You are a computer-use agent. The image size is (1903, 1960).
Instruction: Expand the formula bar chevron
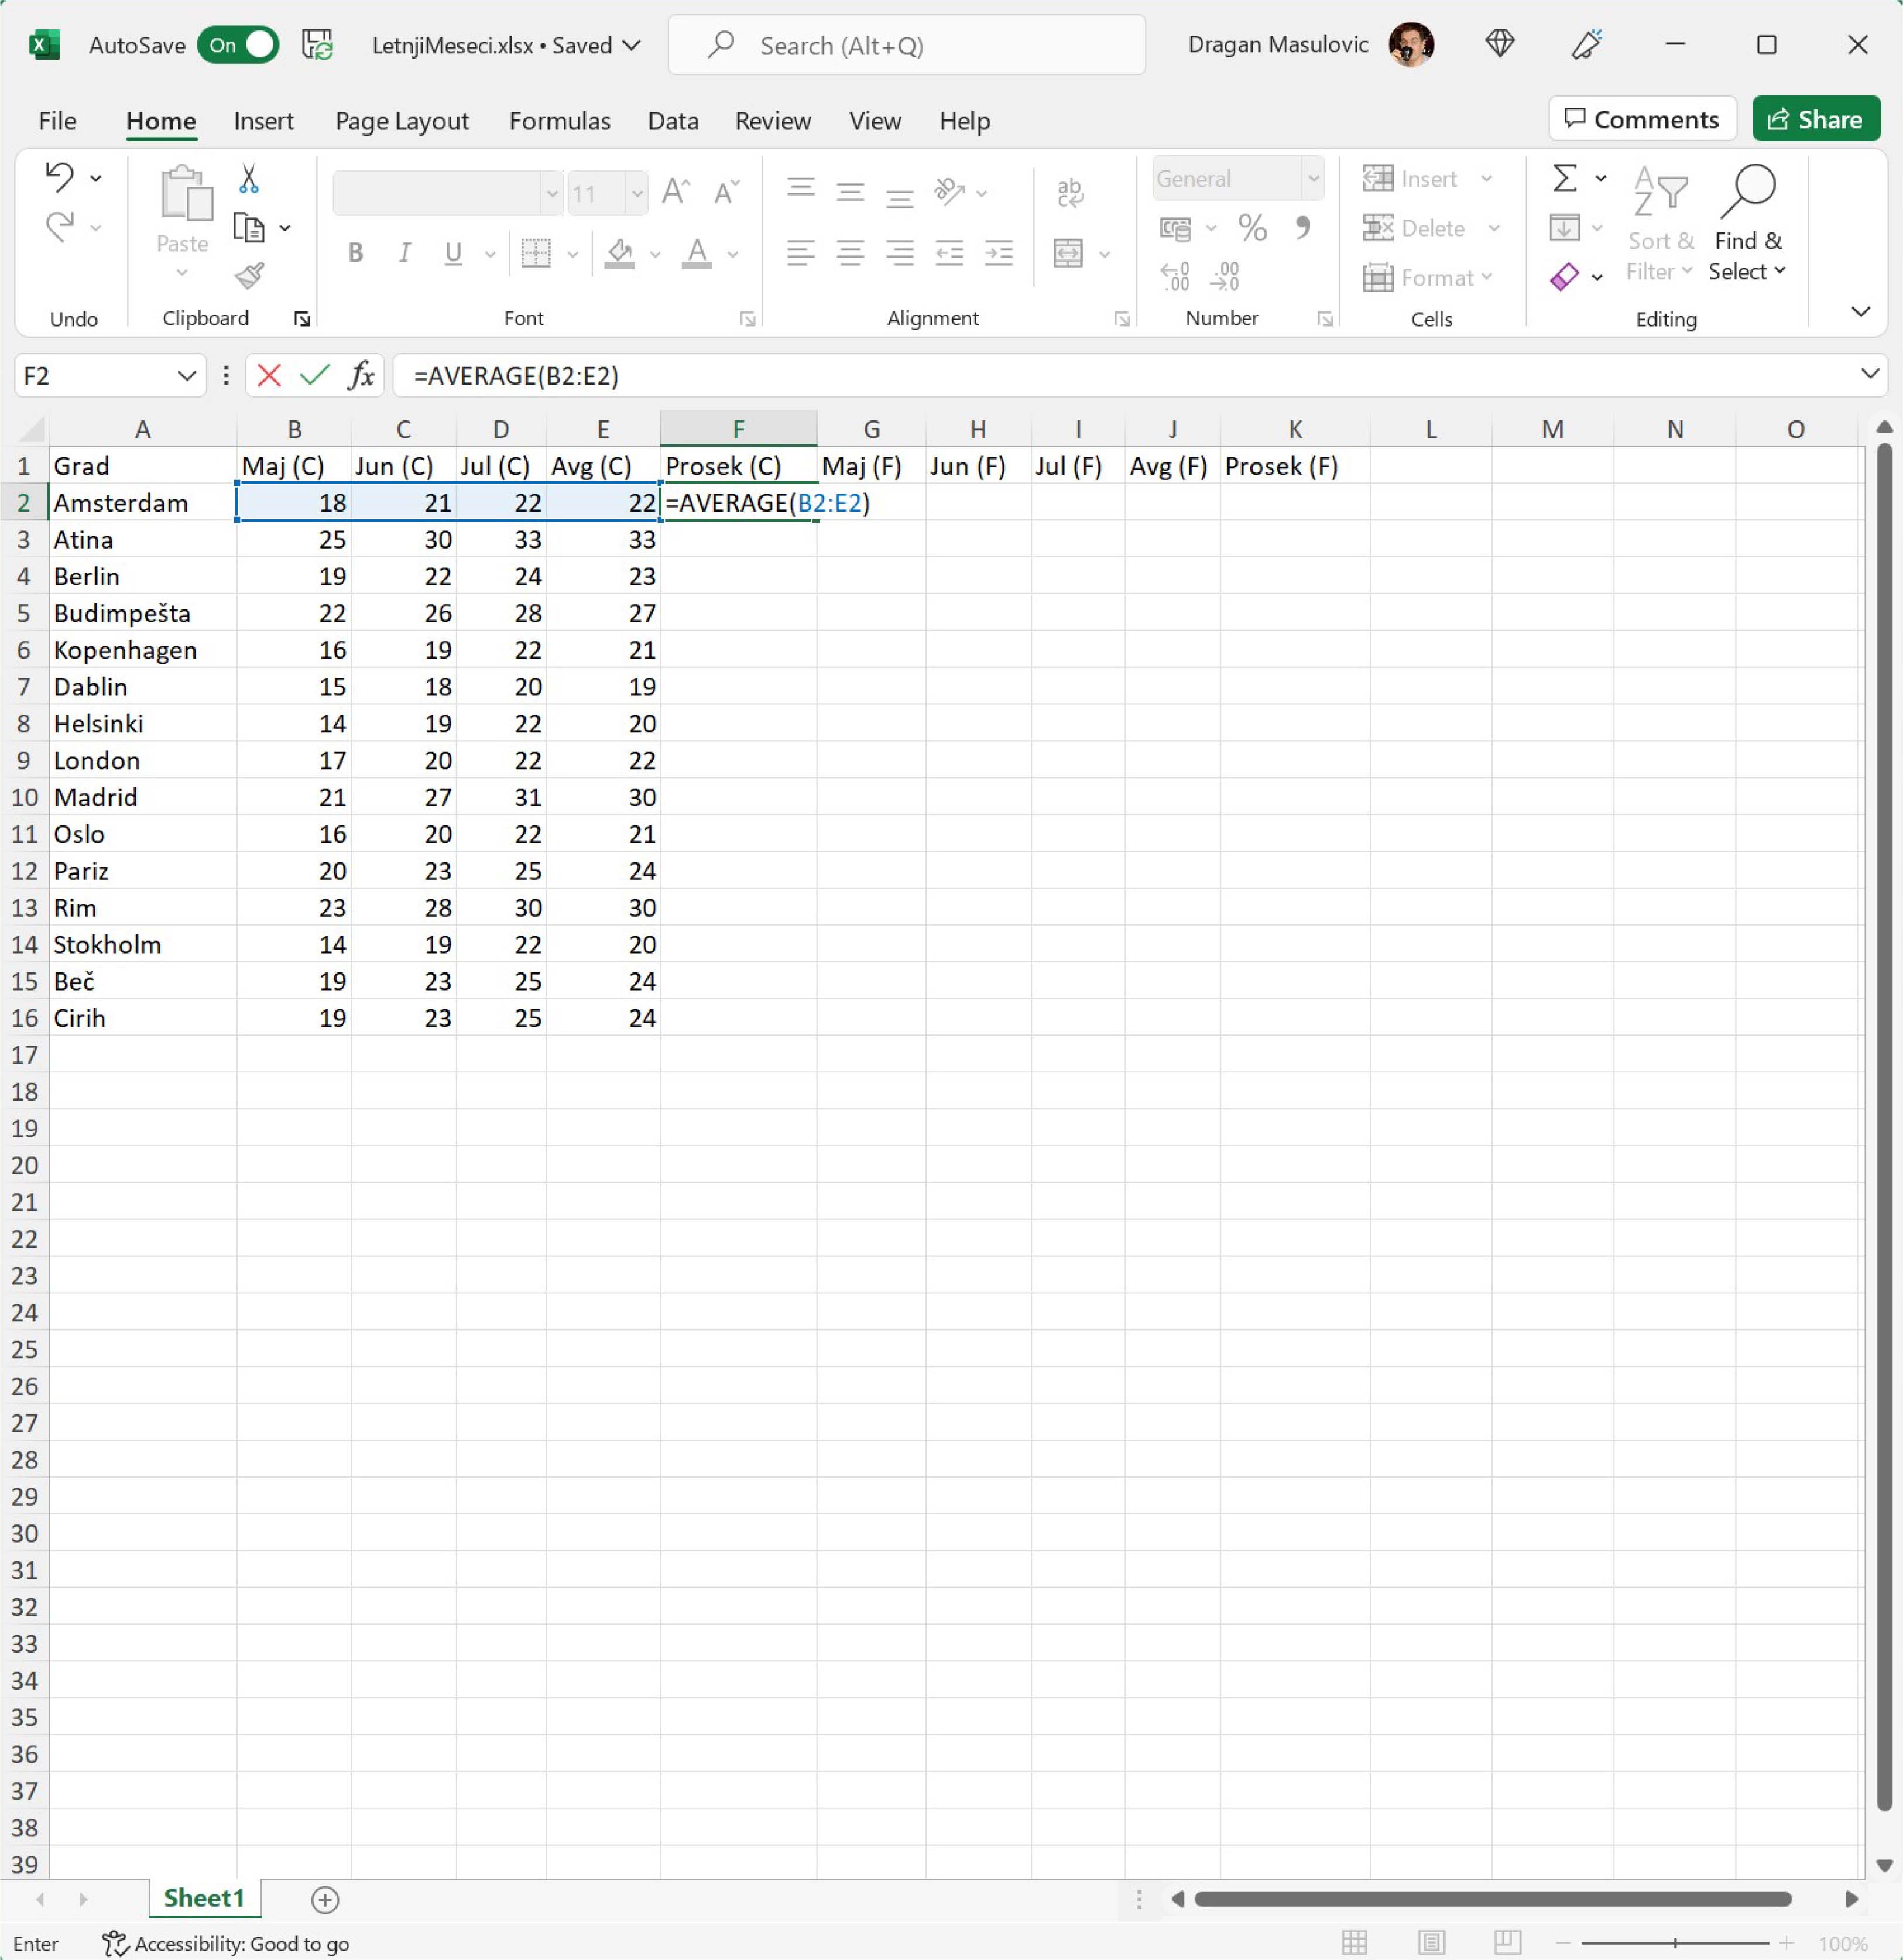click(x=1869, y=374)
